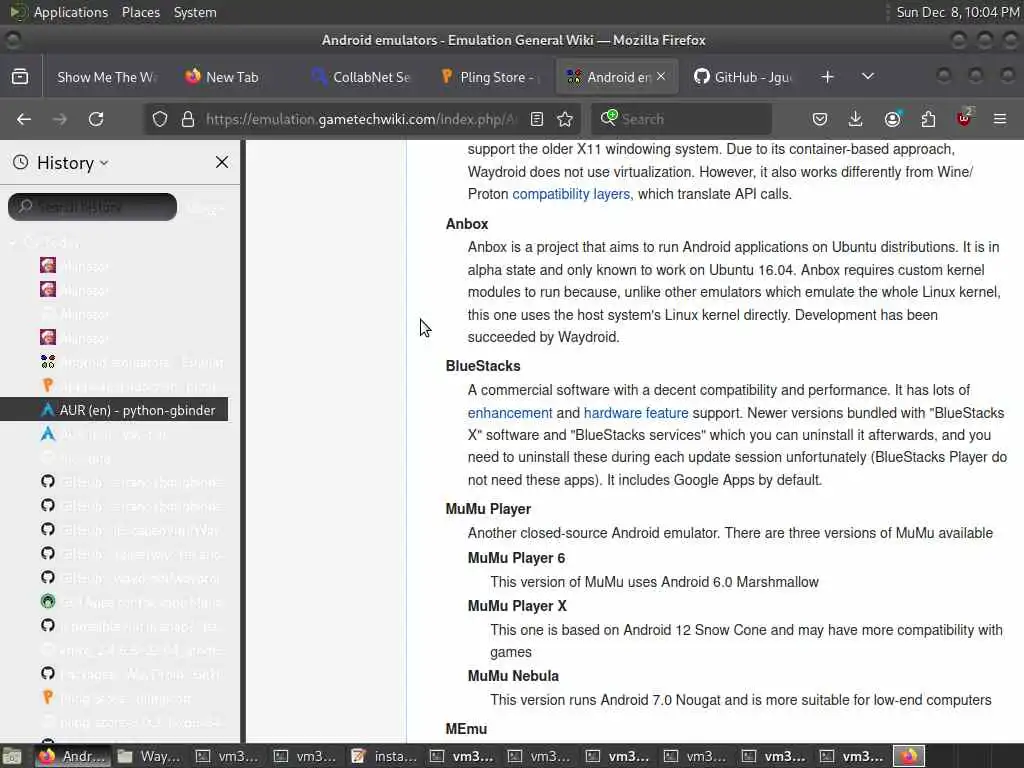Toggle reader view for this page
Screen dimensions: 1024x768
(537, 119)
